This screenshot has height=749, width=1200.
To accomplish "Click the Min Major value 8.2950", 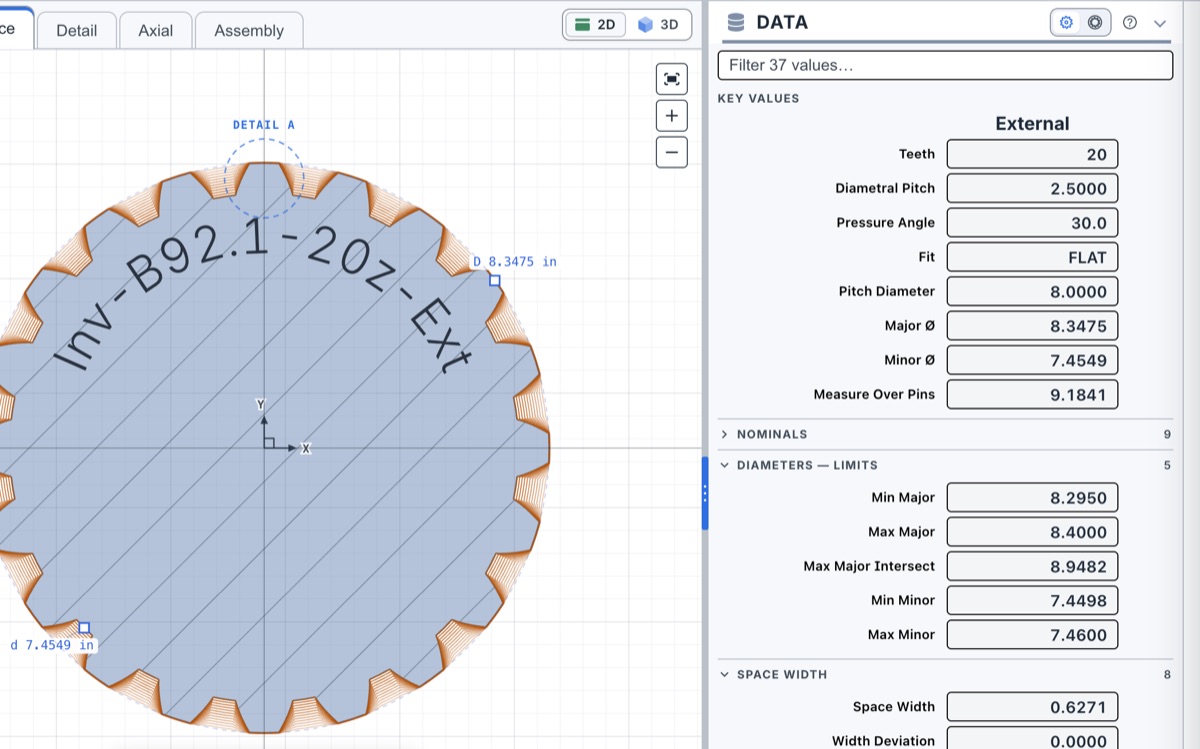I will pos(1032,497).
